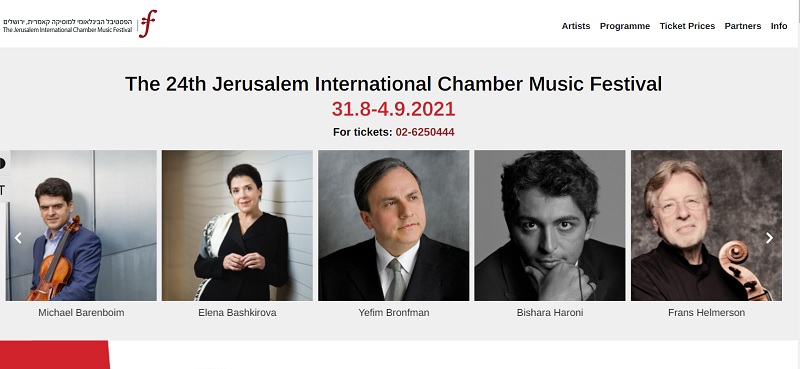Advance the carousel with the right arrow

[x=769, y=238]
